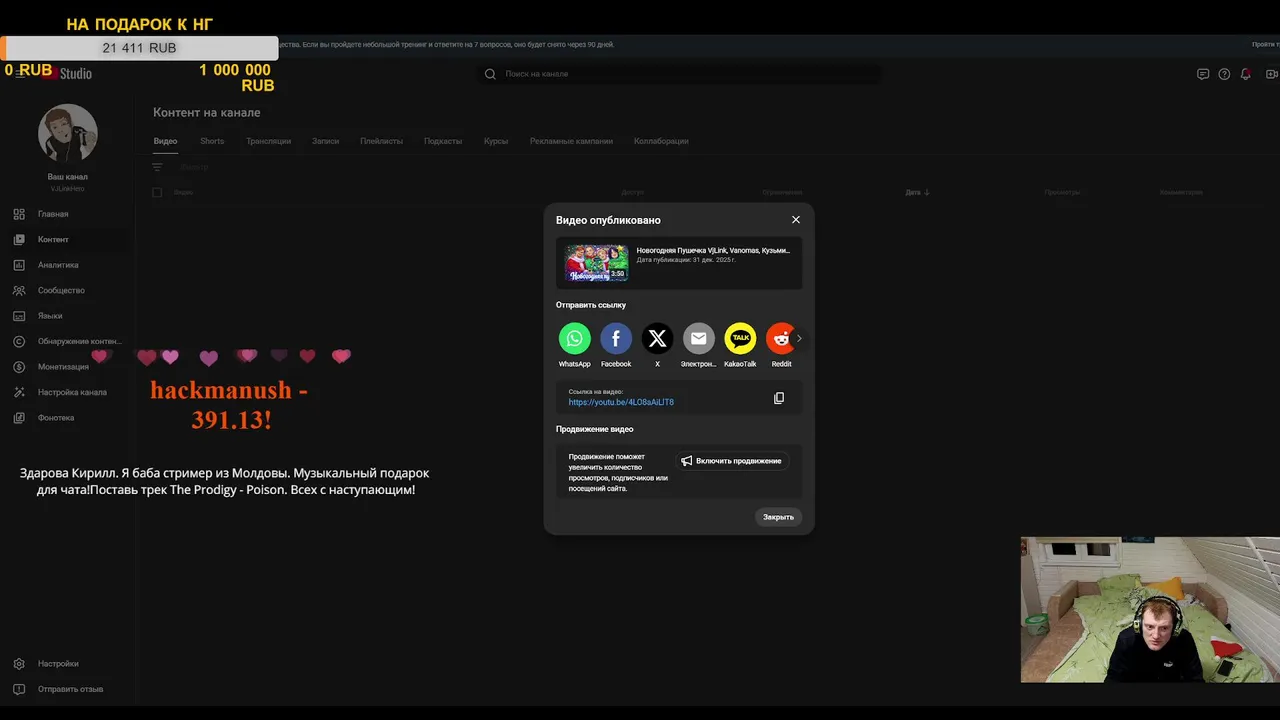Open the 'Фонотека' sidebar section
This screenshot has width=1280, height=720.
(x=56, y=418)
